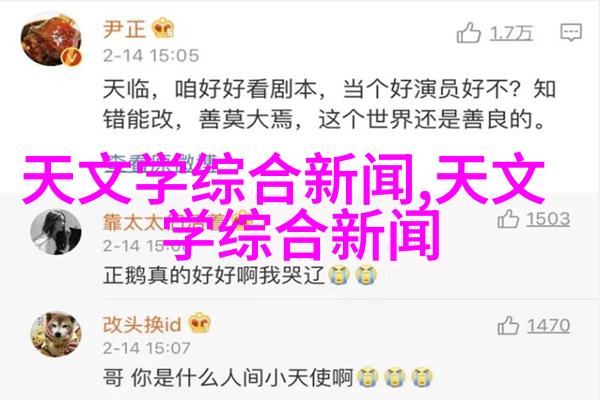Like the comment with 1503 likes
This screenshot has height=400, width=600.
[508, 219]
